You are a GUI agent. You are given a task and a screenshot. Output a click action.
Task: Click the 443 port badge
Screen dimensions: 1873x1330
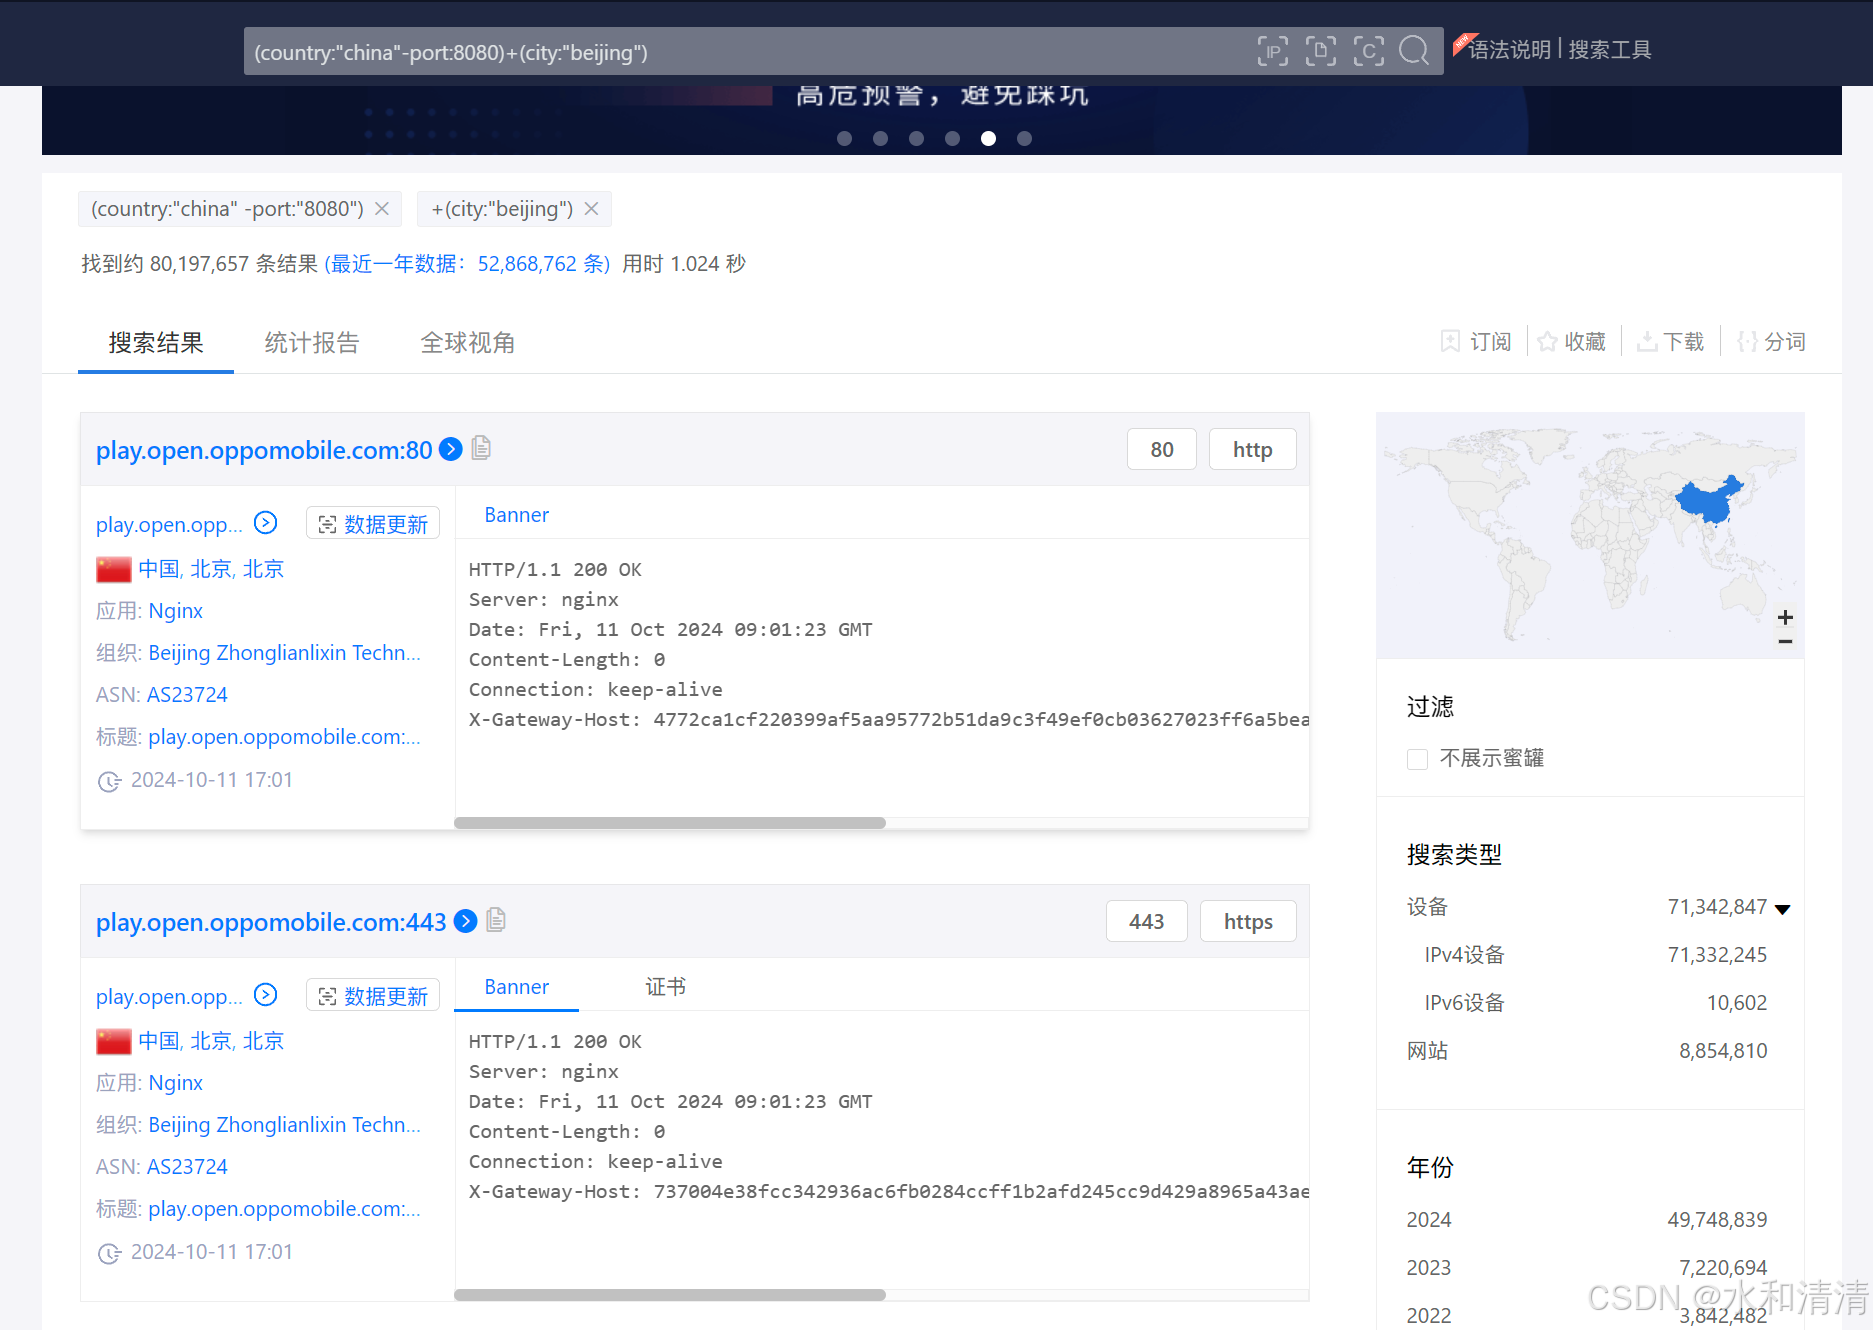click(1146, 922)
